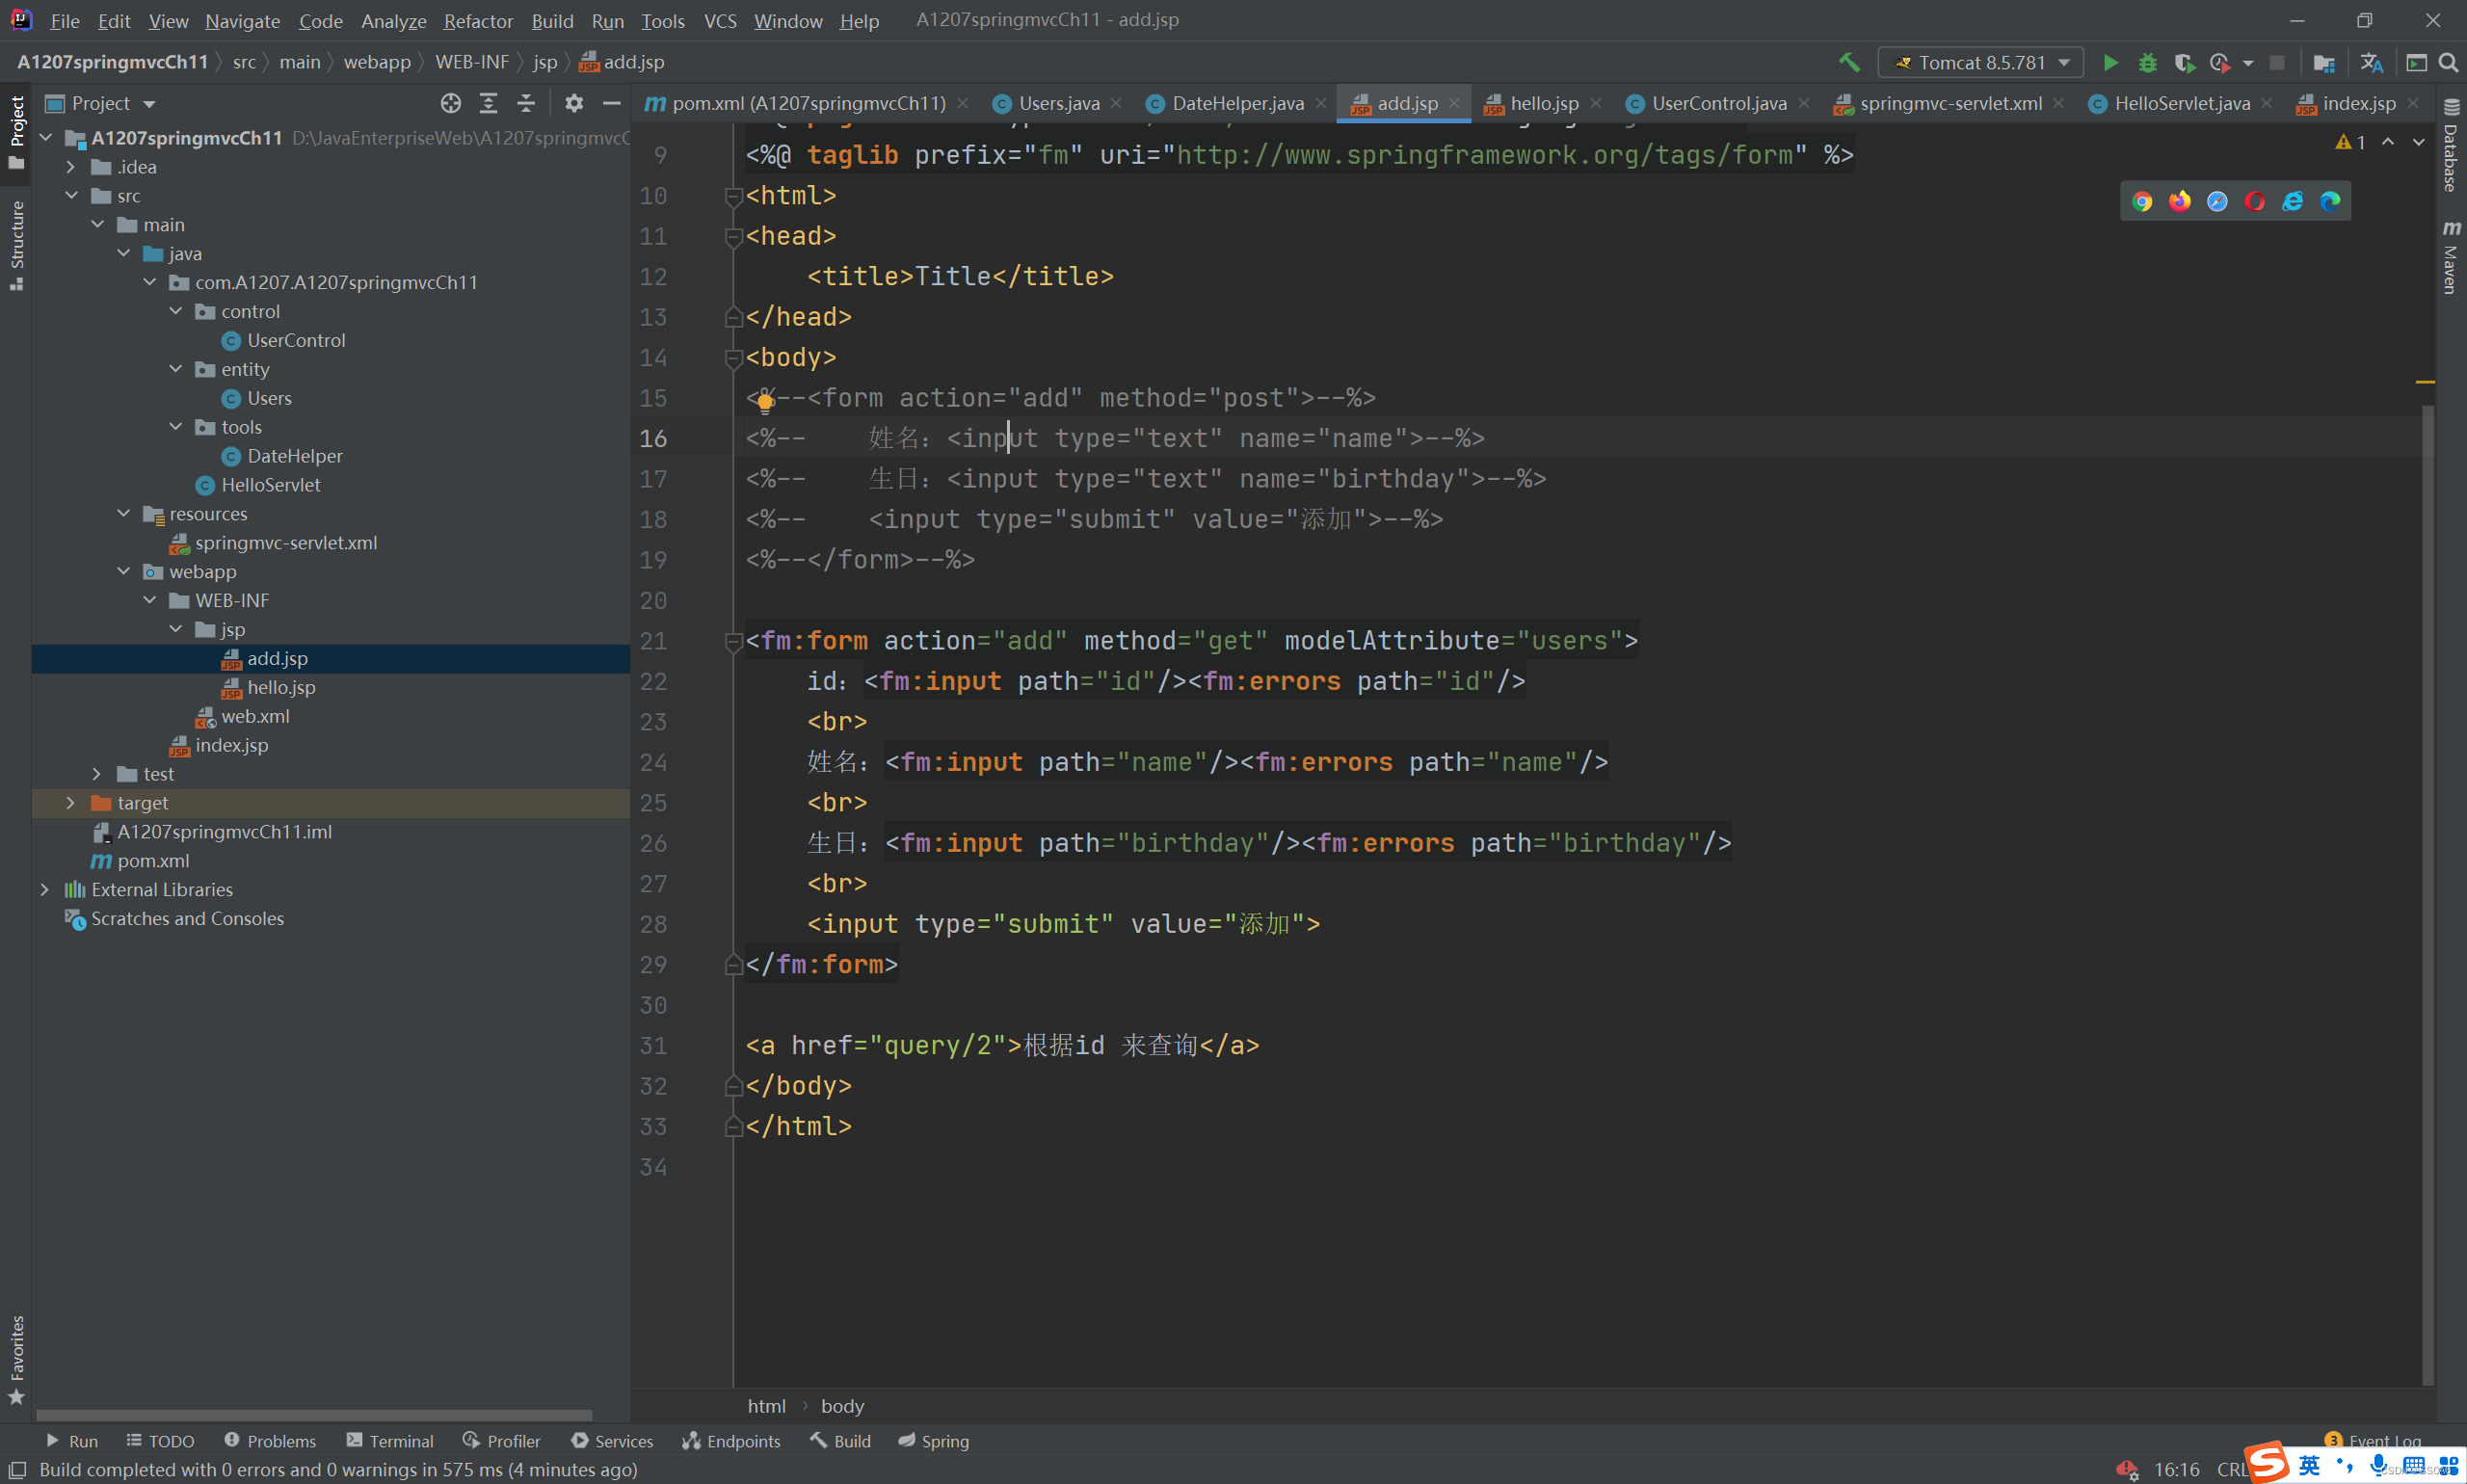The image size is (2467, 1484).
Task: Click the Run application icon
Action: [x=2109, y=64]
